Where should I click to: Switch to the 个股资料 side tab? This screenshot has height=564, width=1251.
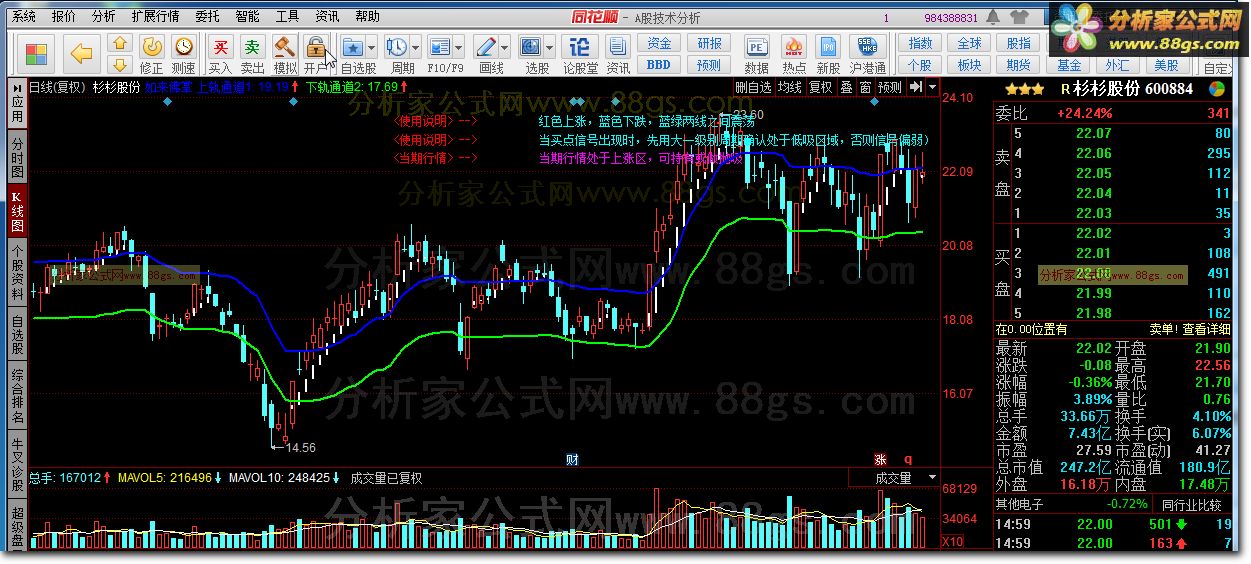(17, 273)
